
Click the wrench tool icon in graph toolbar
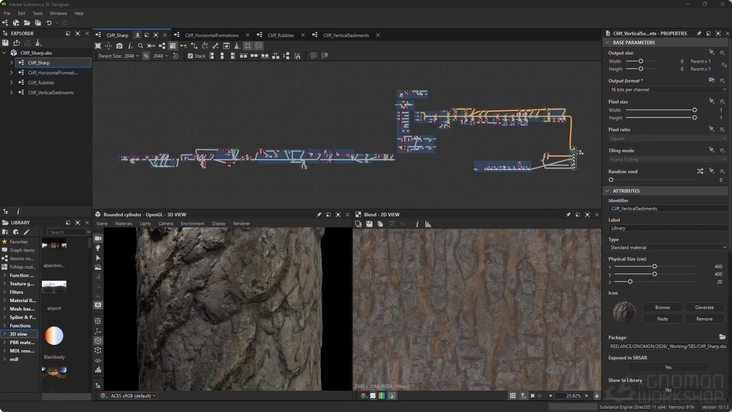(x=215, y=46)
